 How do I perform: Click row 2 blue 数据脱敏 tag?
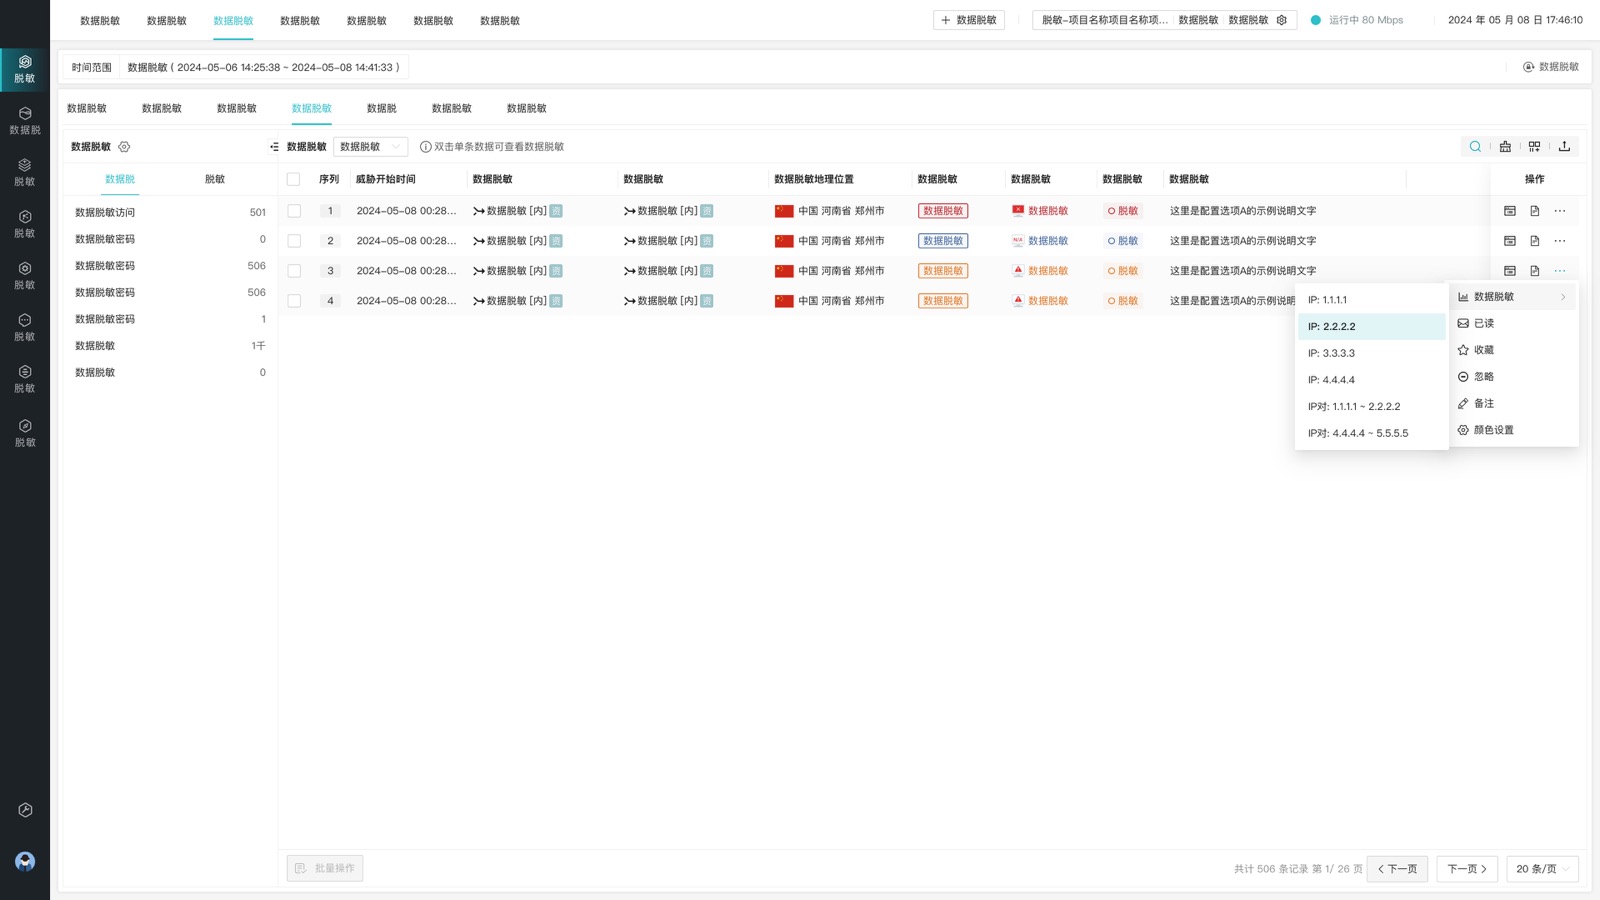(x=943, y=241)
